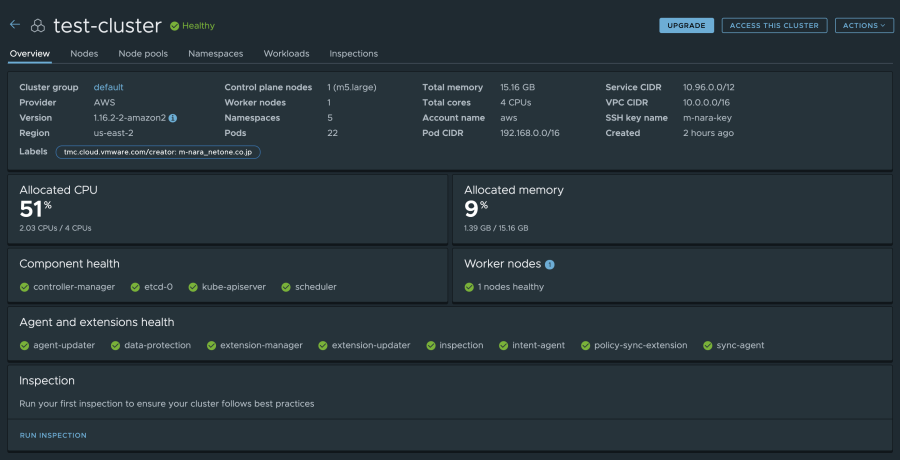Click the inspection health check icon
Viewport: 900px width, 460px height.
[430, 346]
